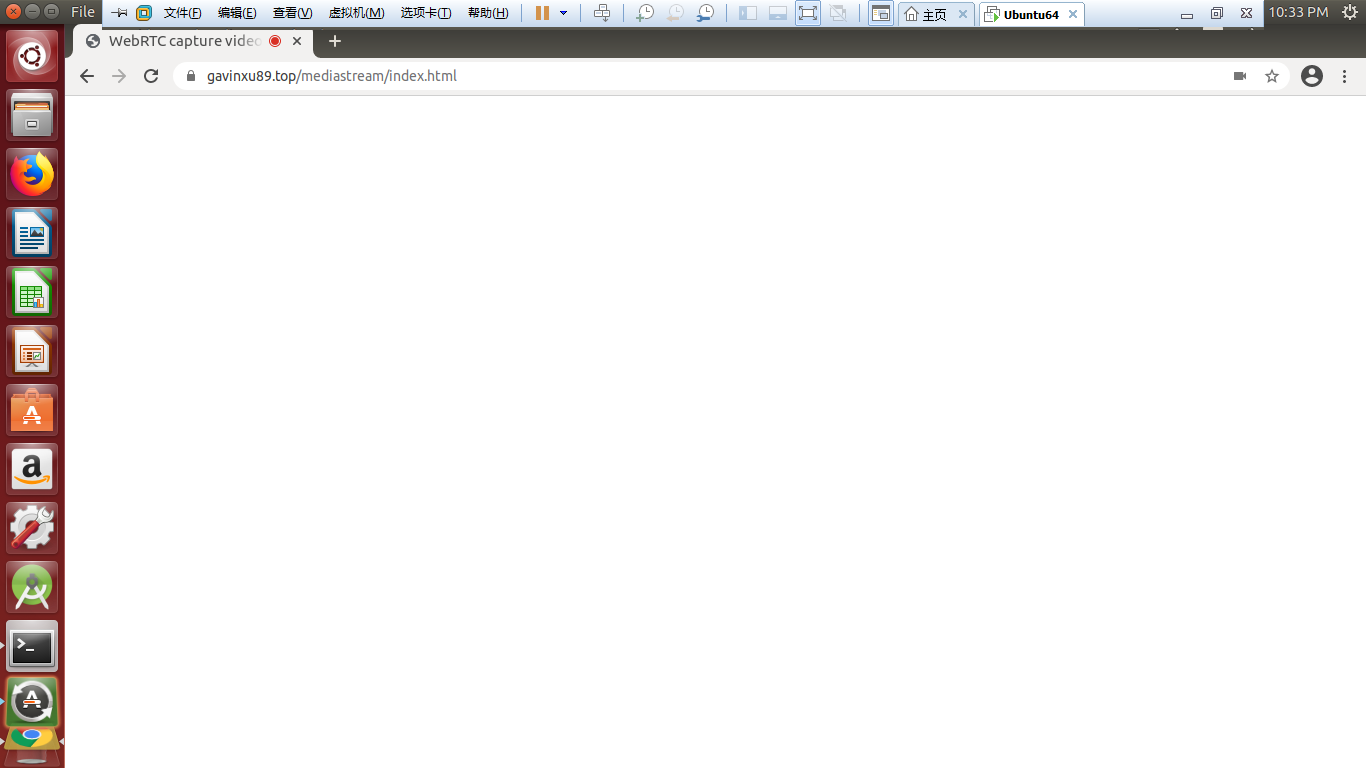Open Software Updater from the dock
Image resolution: width=1366 pixels, height=768 pixels.
(x=33, y=702)
